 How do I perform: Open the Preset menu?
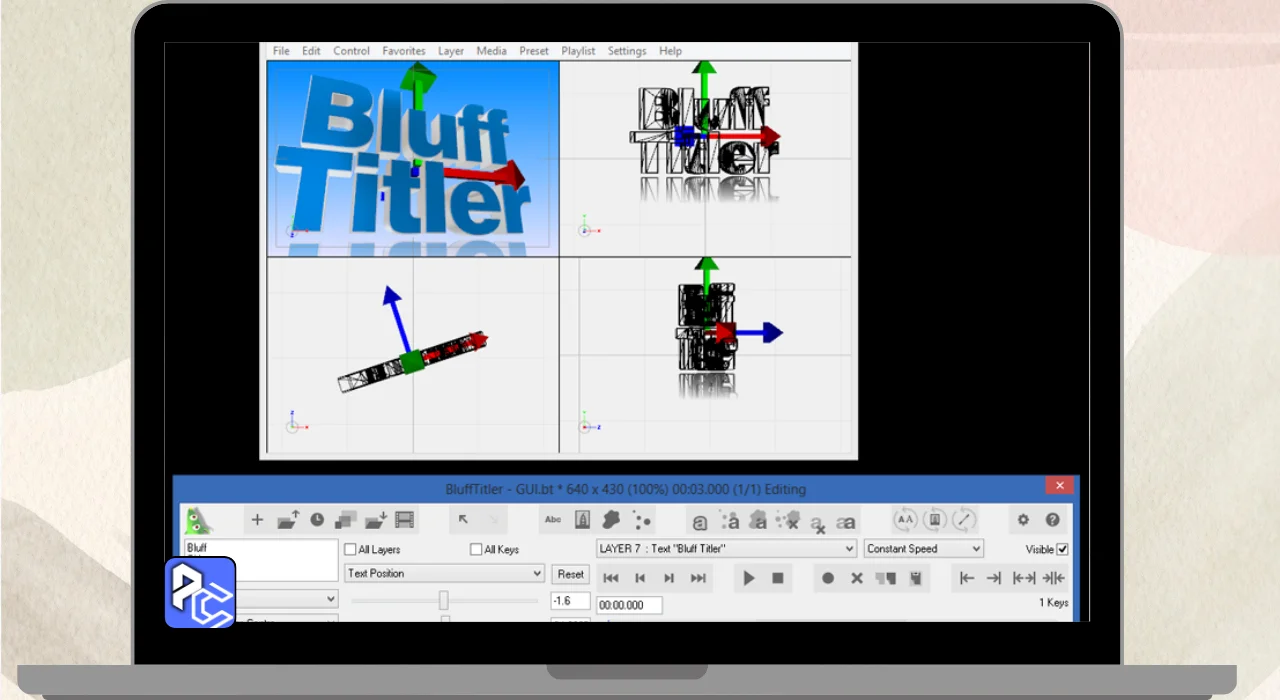coord(534,51)
